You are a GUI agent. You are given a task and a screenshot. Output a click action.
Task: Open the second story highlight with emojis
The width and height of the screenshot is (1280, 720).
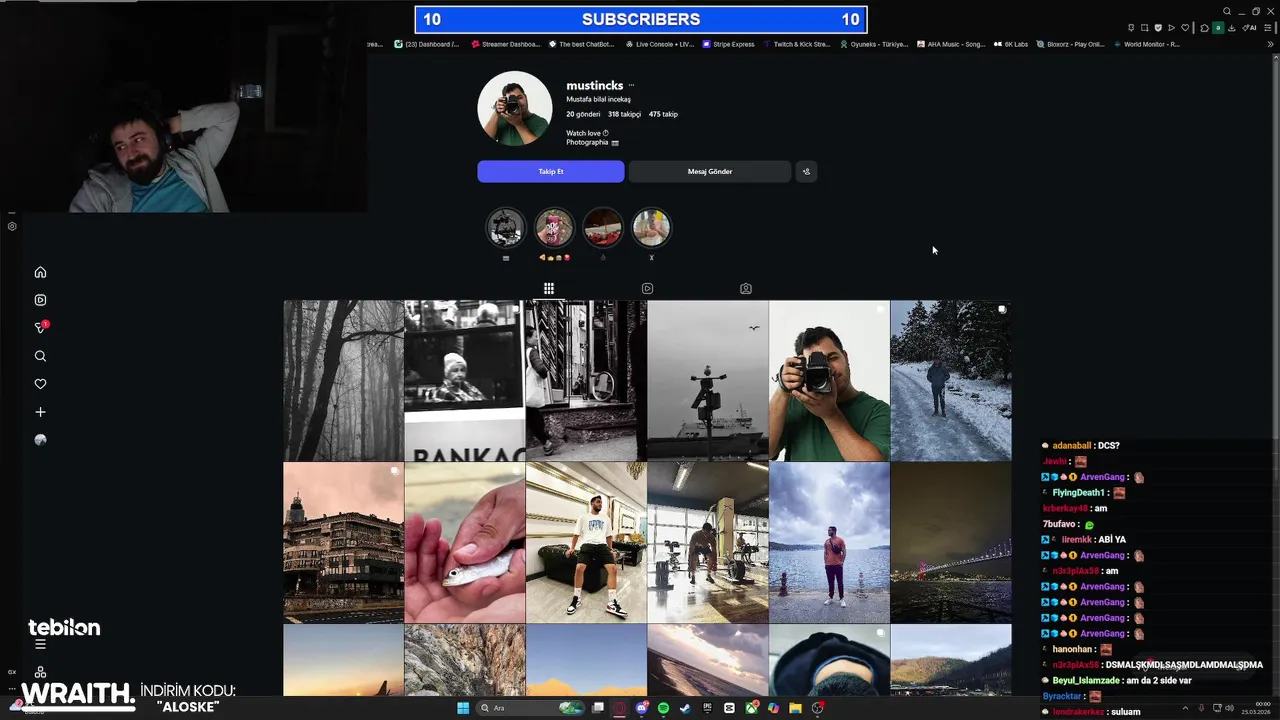click(554, 228)
